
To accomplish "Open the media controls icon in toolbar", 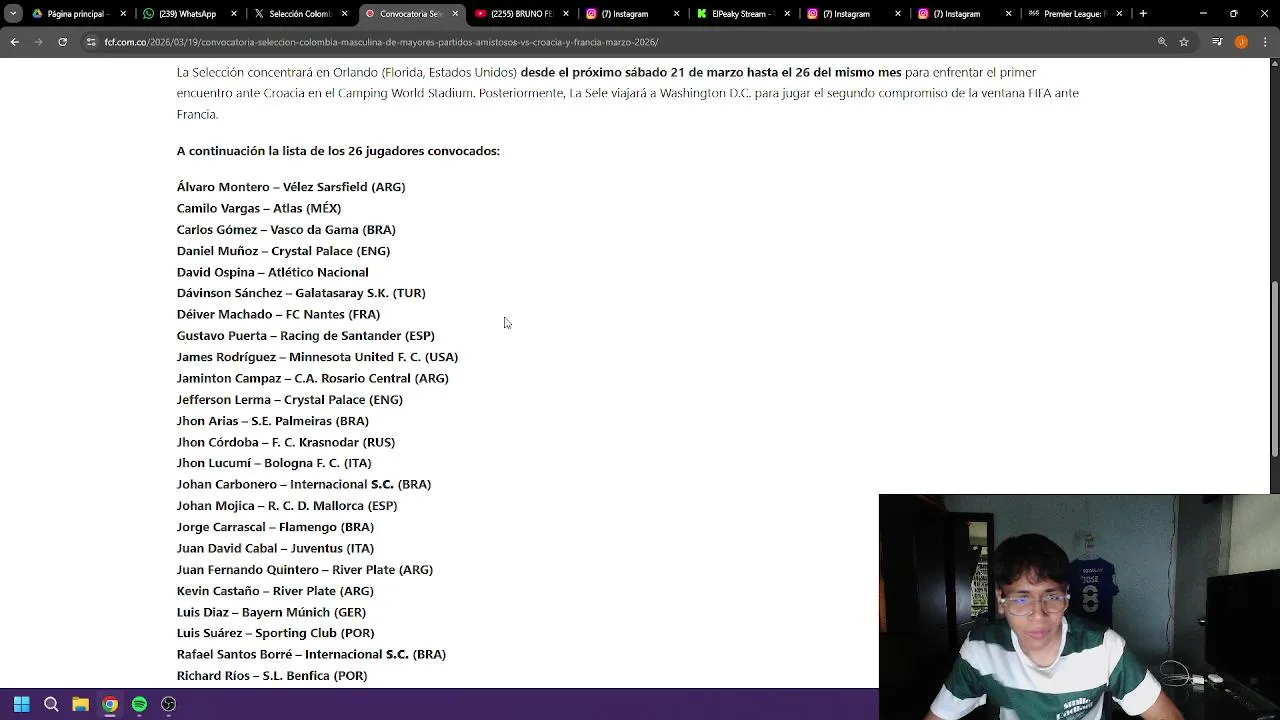I will point(1217,42).
